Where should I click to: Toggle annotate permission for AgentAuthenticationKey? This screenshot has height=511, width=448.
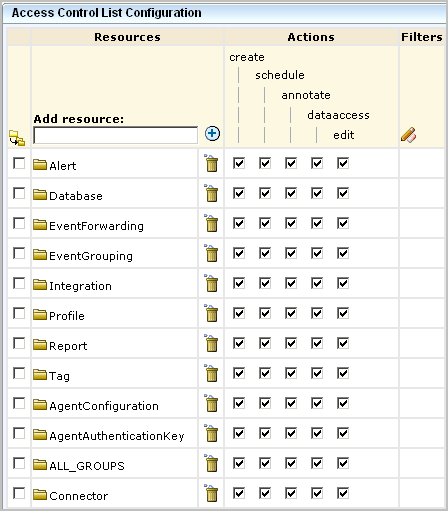click(x=291, y=433)
